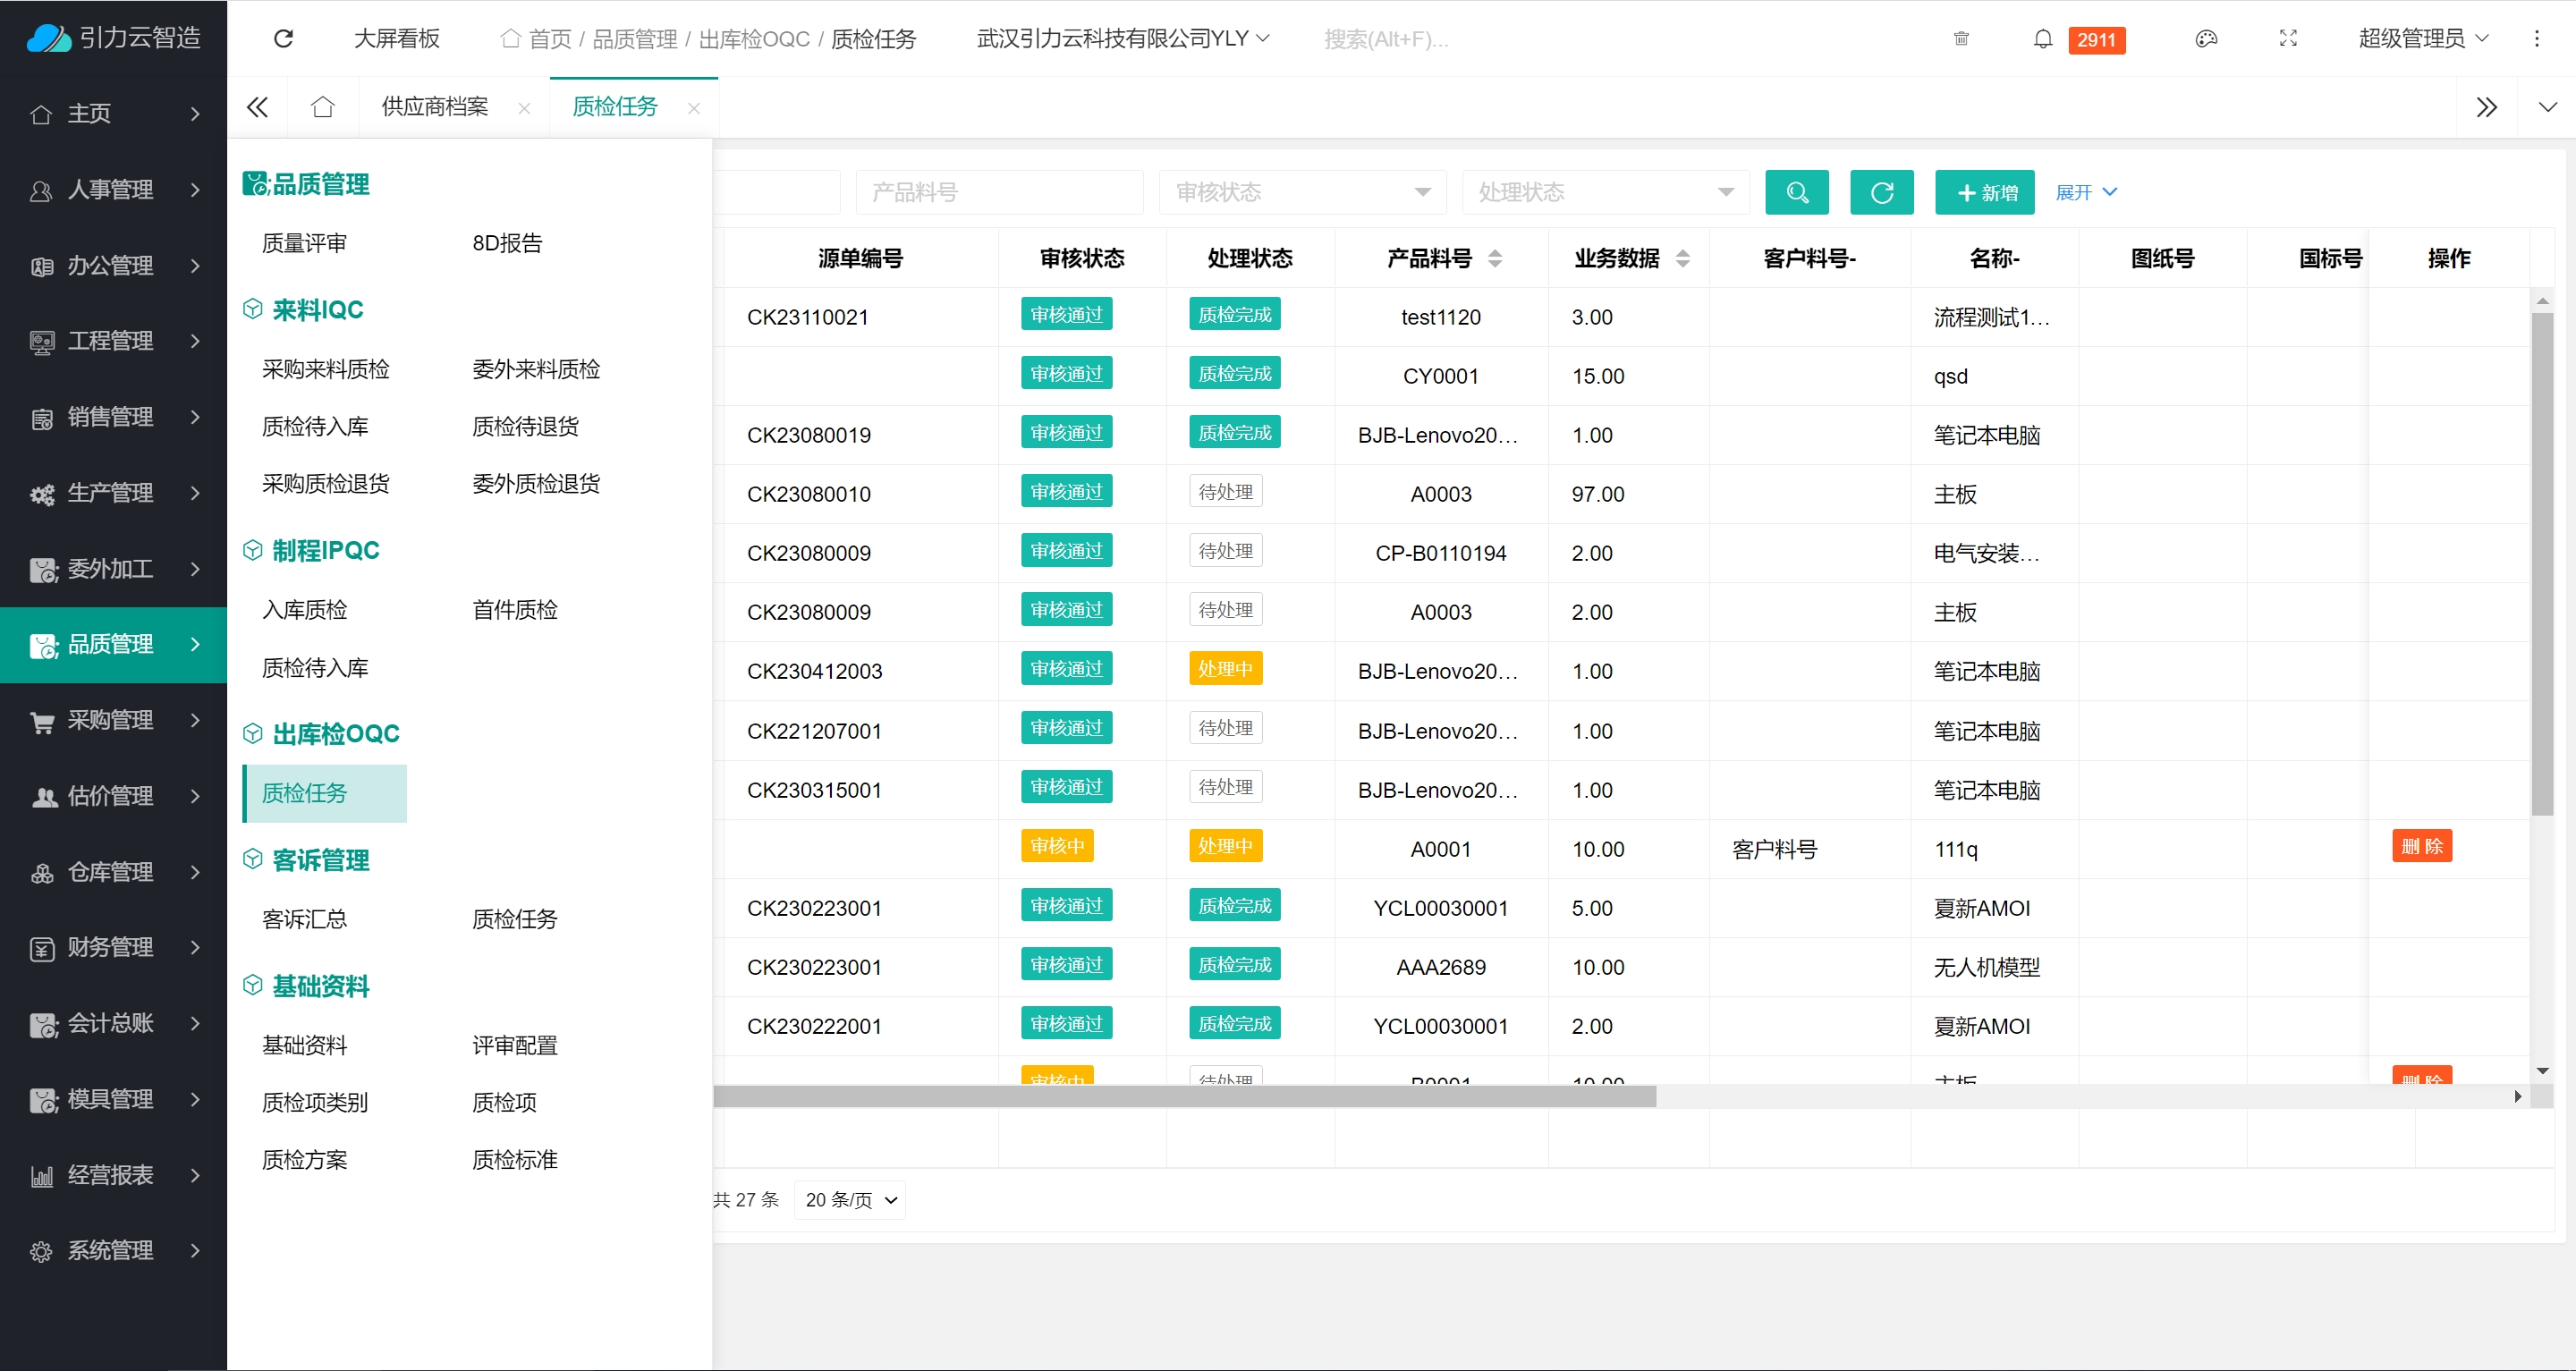The height and width of the screenshot is (1371, 2576).
Task: Click the green search magnifier button
Action: click(x=1796, y=192)
